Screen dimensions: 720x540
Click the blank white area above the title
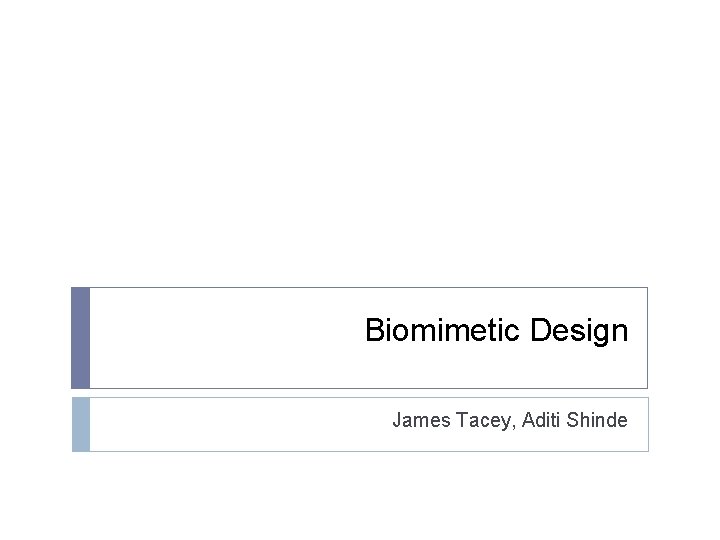point(360,140)
